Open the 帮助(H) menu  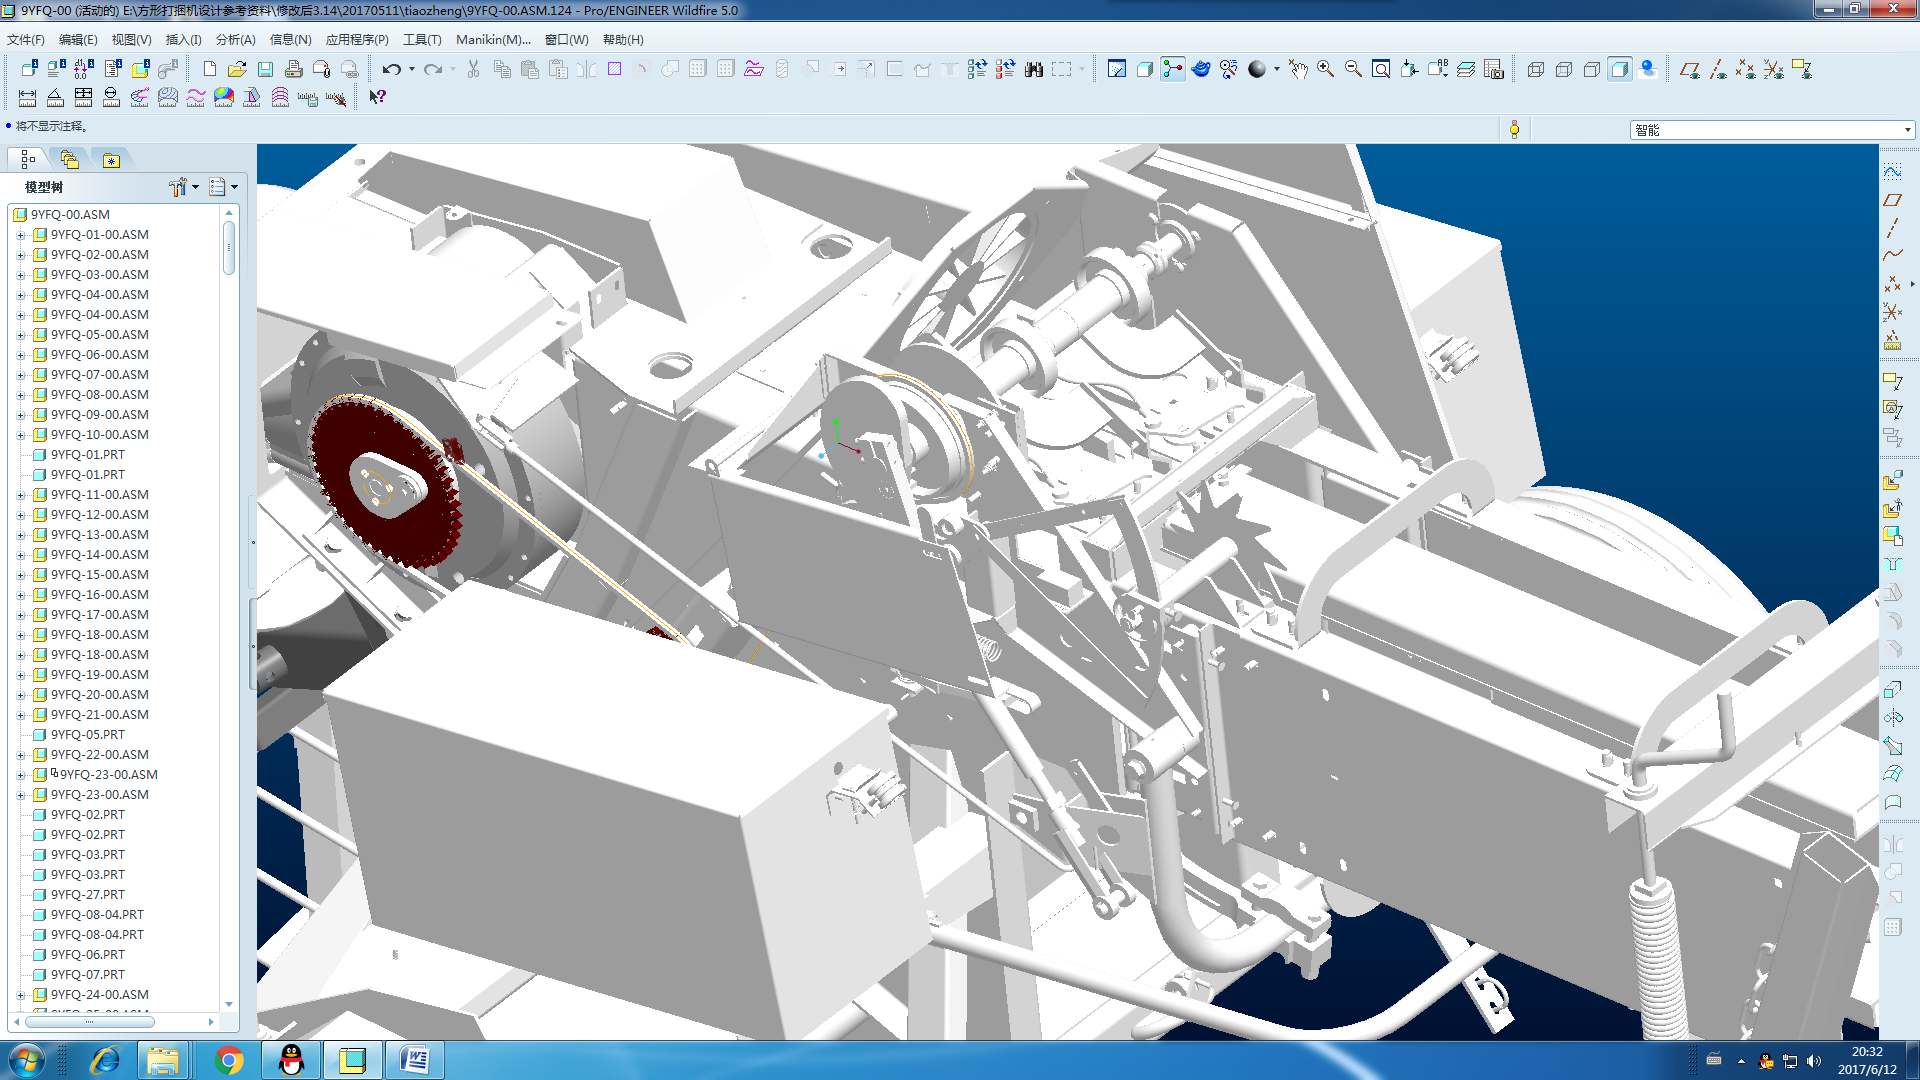coord(623,40)
